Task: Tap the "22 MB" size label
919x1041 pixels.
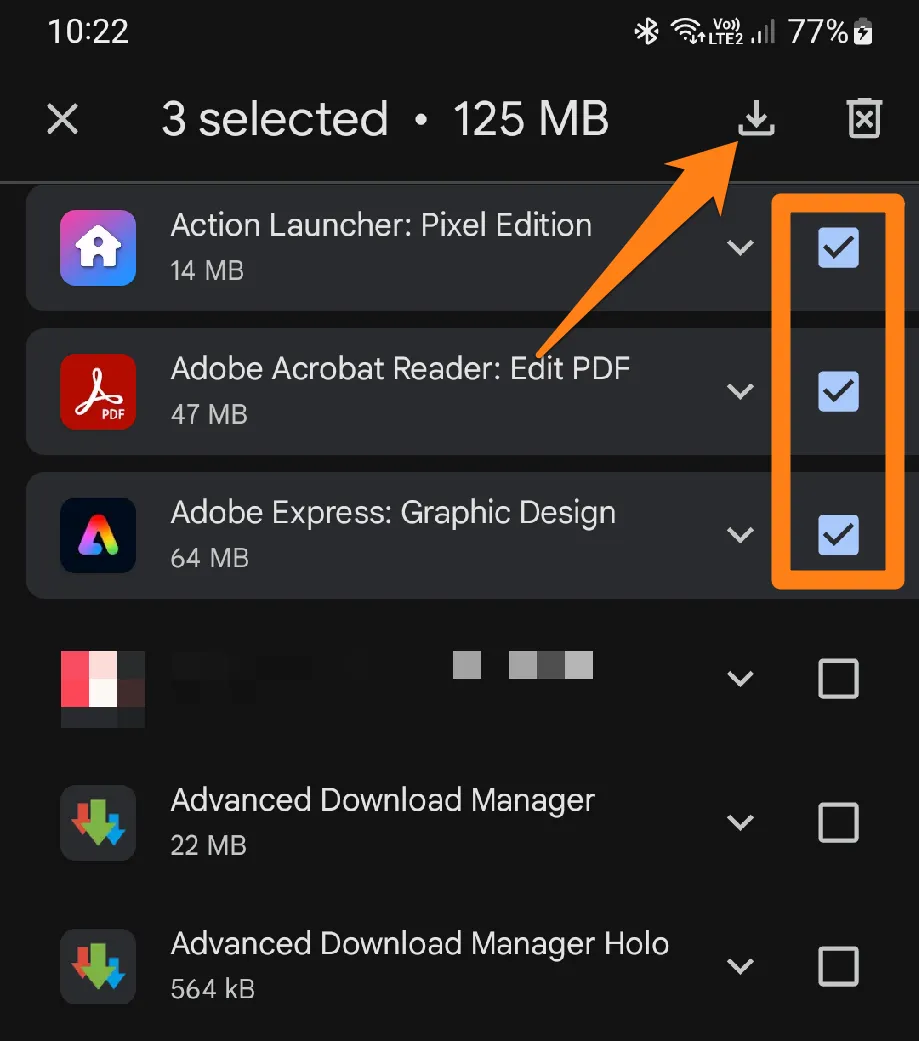Action: 209,846
